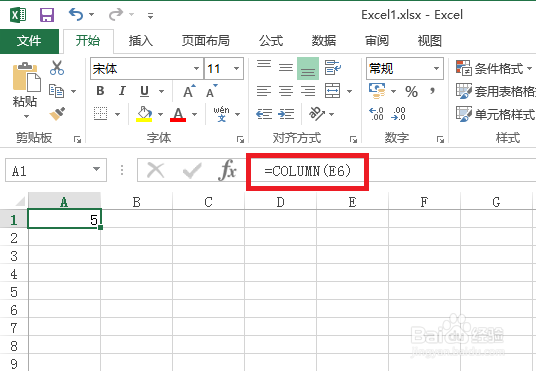Click merge and center icon
536x371 pixels.
(x=333, y=91)
